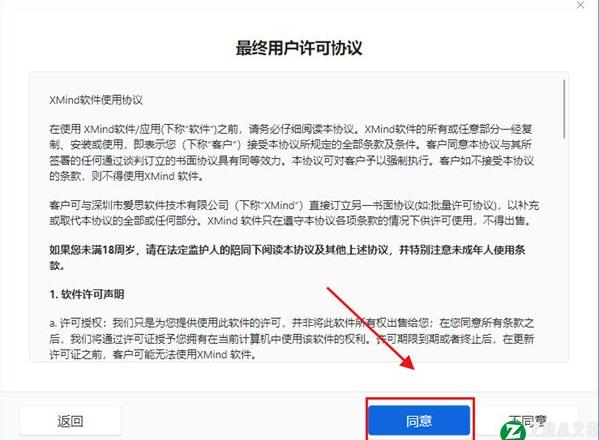This screenshot has height=440, width=599.
Task: Click the line 的条款，则不得使用XMind 软件
Action: click(x=126, y=176)
